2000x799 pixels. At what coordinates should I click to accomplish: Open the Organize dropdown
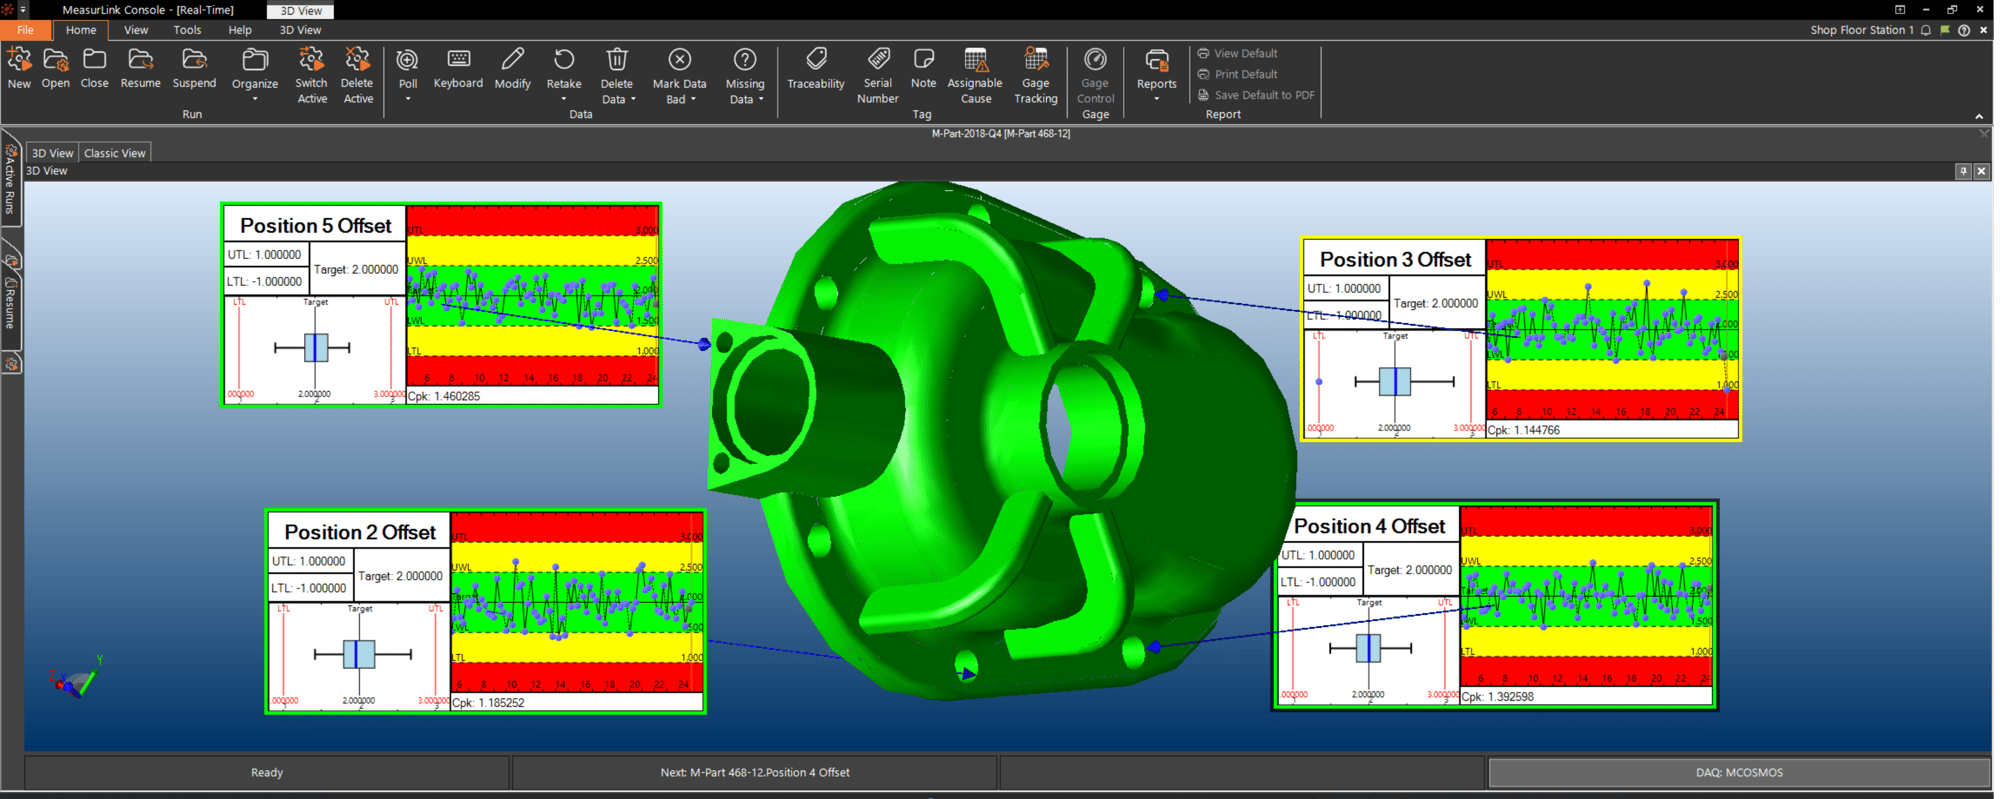[255, 74]
